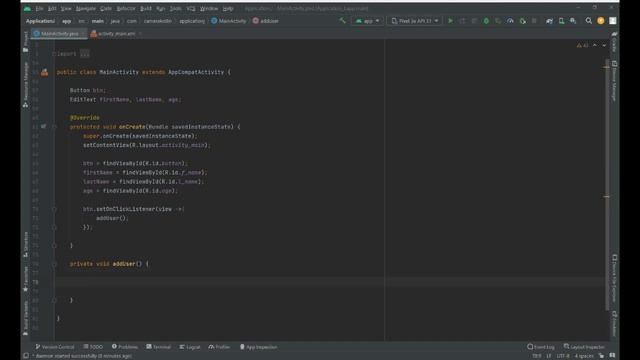Image resolution: width=640 pixels, height=360 pixels.
Task: Collapse the onCreate method fold marker
Action: click(54, 127)
